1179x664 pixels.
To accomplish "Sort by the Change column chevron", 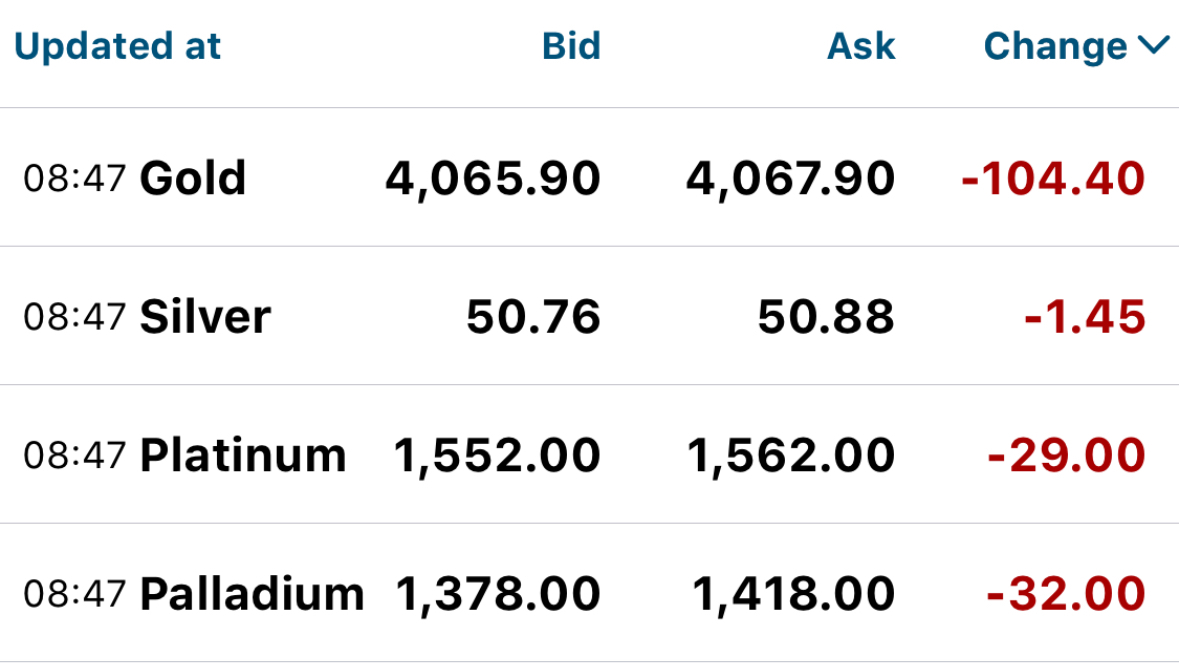I will 1153,46.
